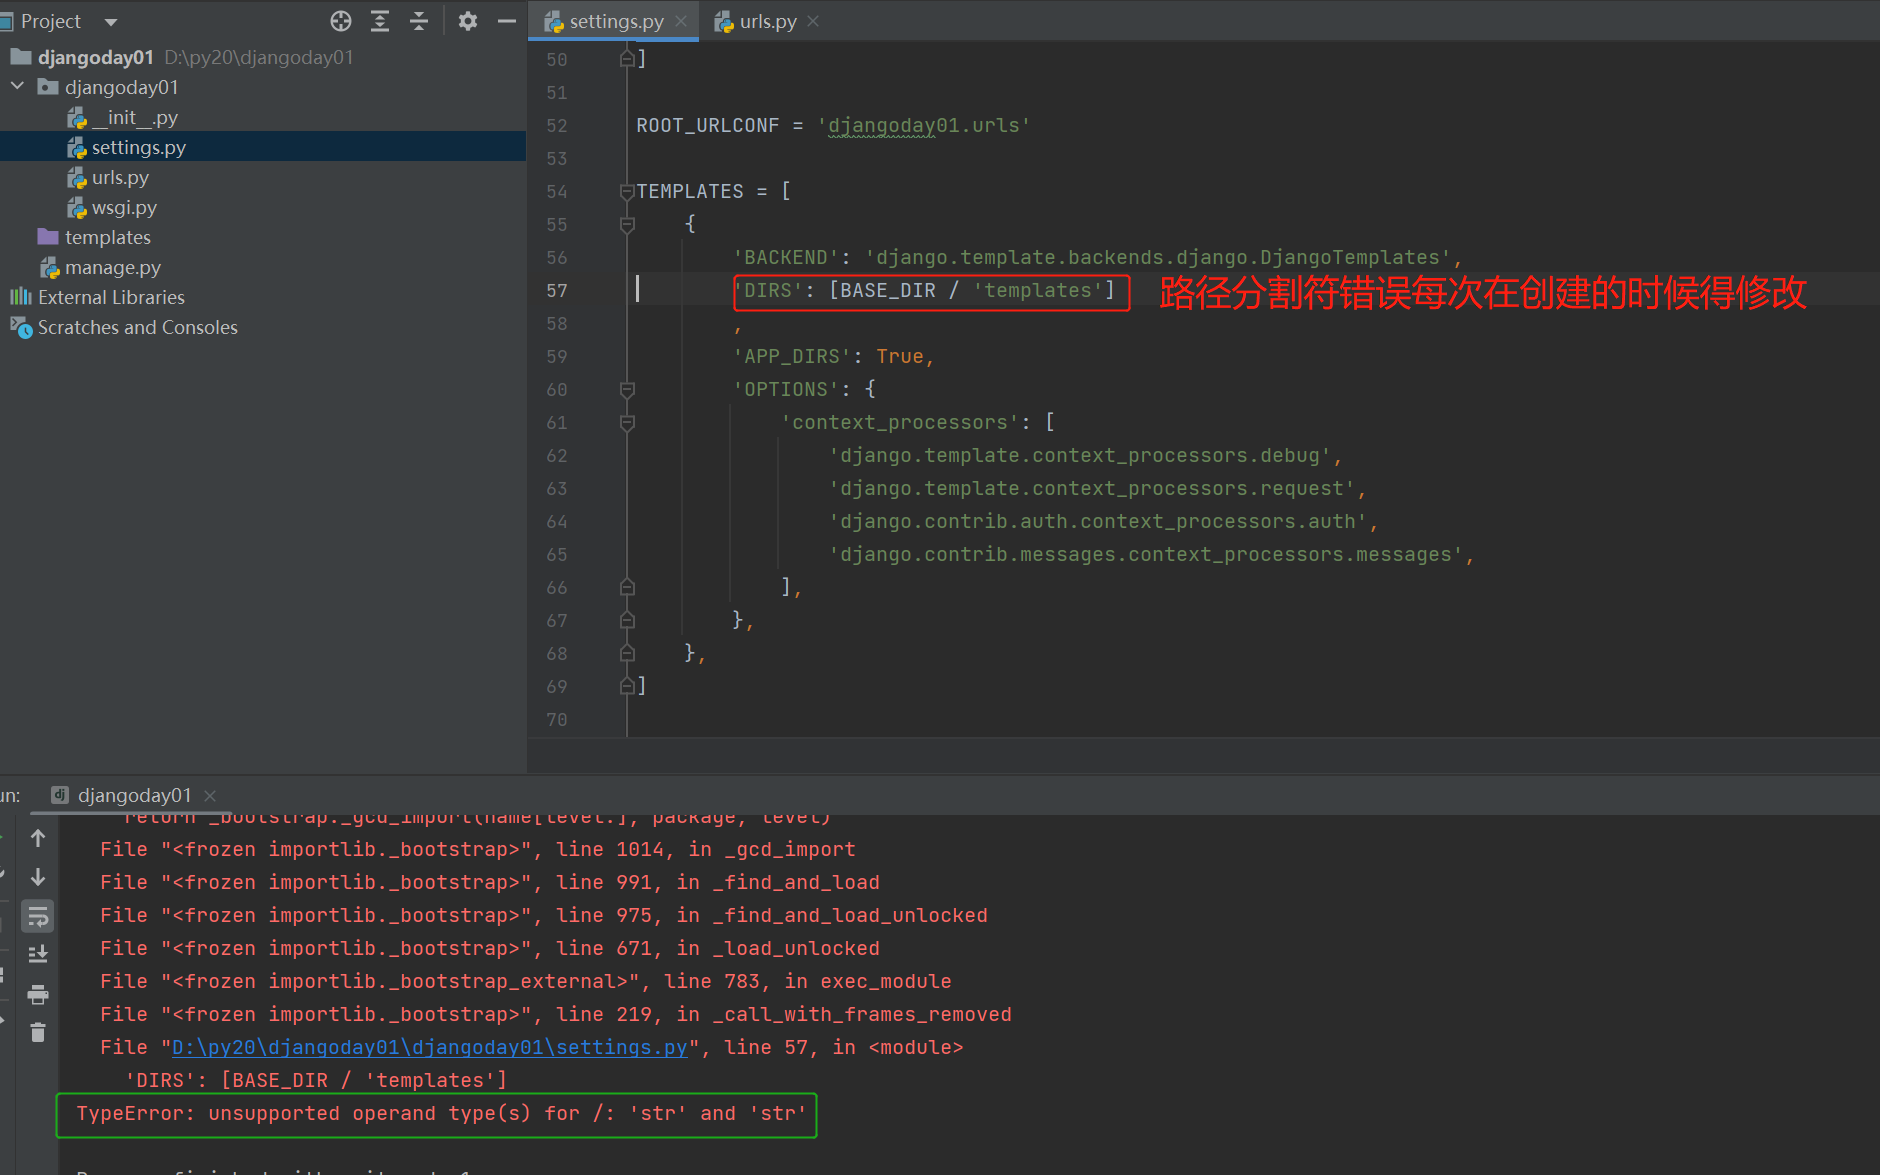Image resolution: width=1880 pixels, height=1175 pixels.
Task: Click the fold end marker at line 50
Action: [627, 59]
